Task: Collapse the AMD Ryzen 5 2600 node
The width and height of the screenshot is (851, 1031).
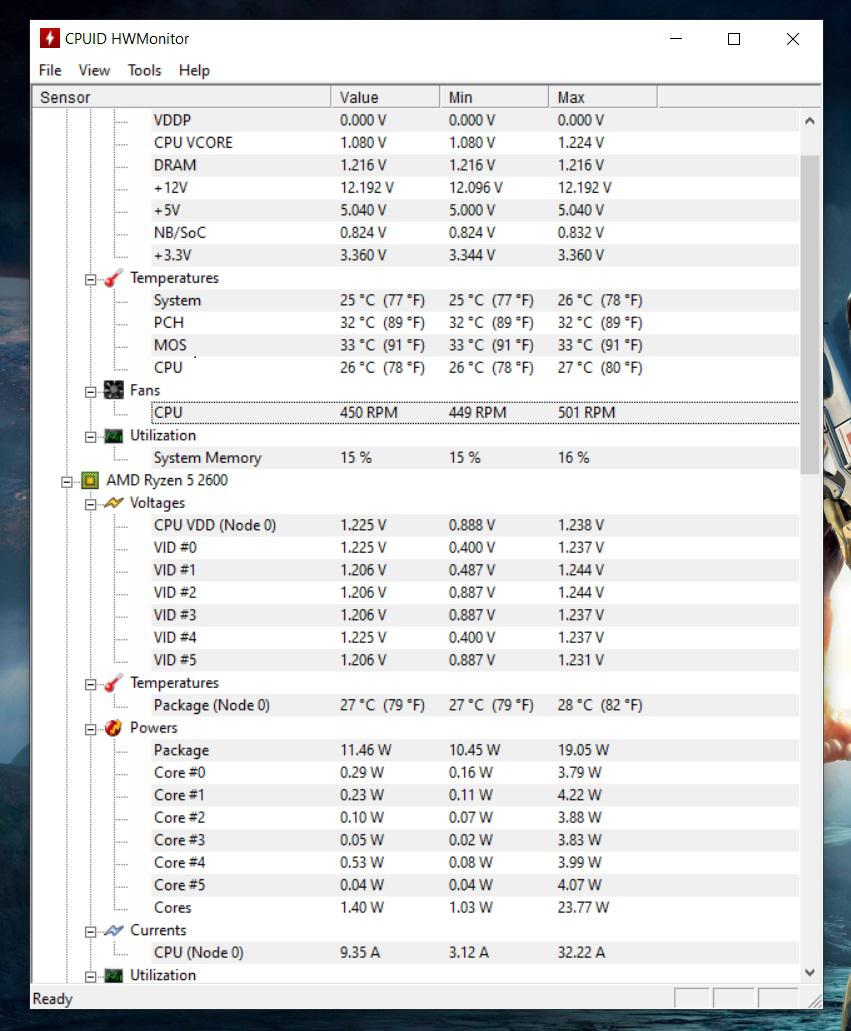Action: (x=67, y=481)
